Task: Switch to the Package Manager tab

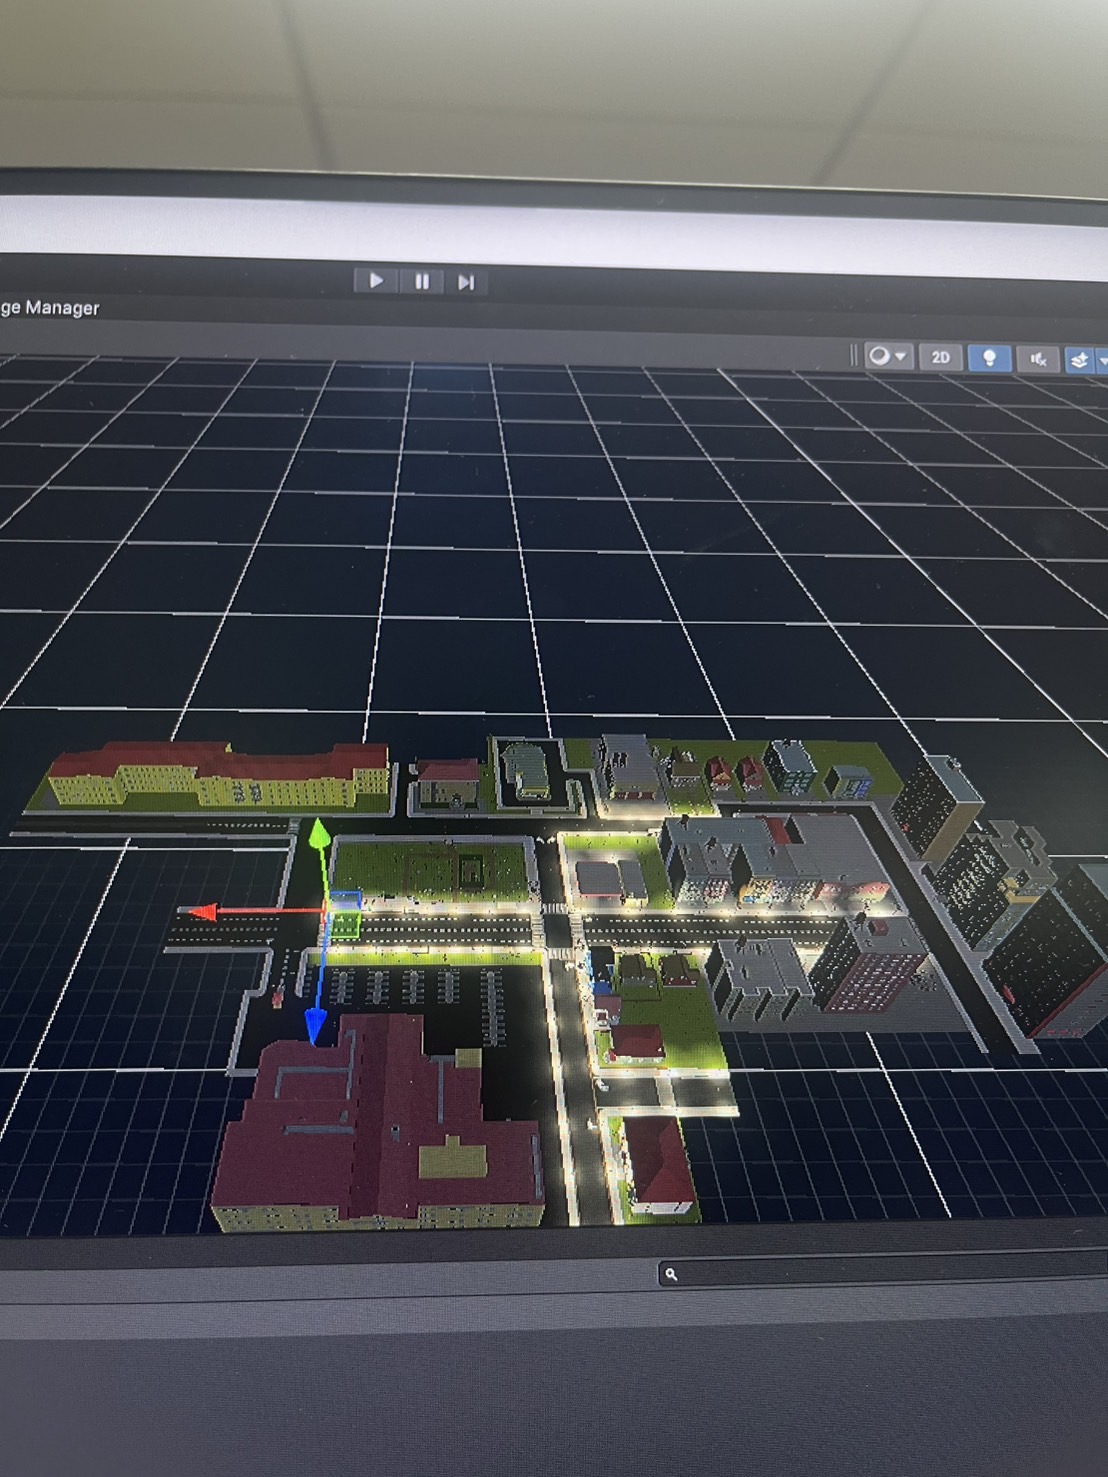Action: [50, 308]
